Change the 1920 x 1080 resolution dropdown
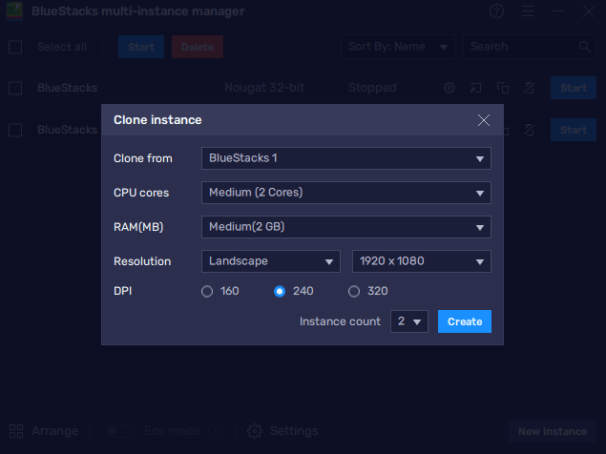606x454 pixels. 421,261
